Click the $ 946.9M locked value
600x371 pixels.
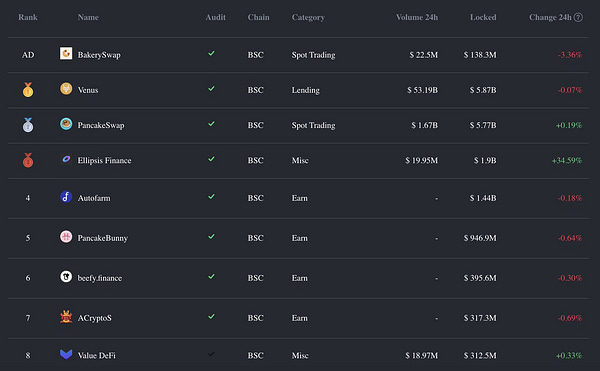[480, 238]
